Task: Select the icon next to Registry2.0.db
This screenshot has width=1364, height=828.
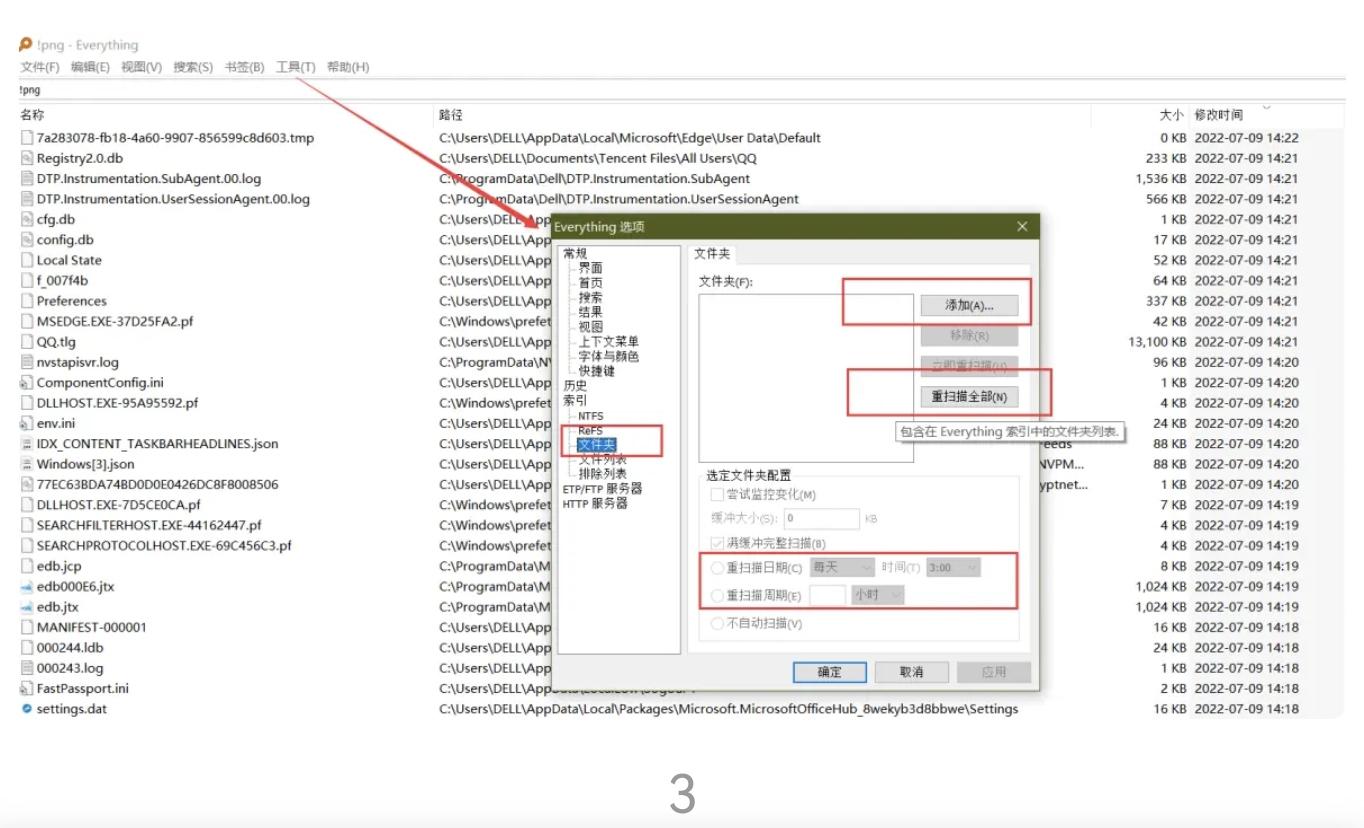Action: click(x=27, y=158)
